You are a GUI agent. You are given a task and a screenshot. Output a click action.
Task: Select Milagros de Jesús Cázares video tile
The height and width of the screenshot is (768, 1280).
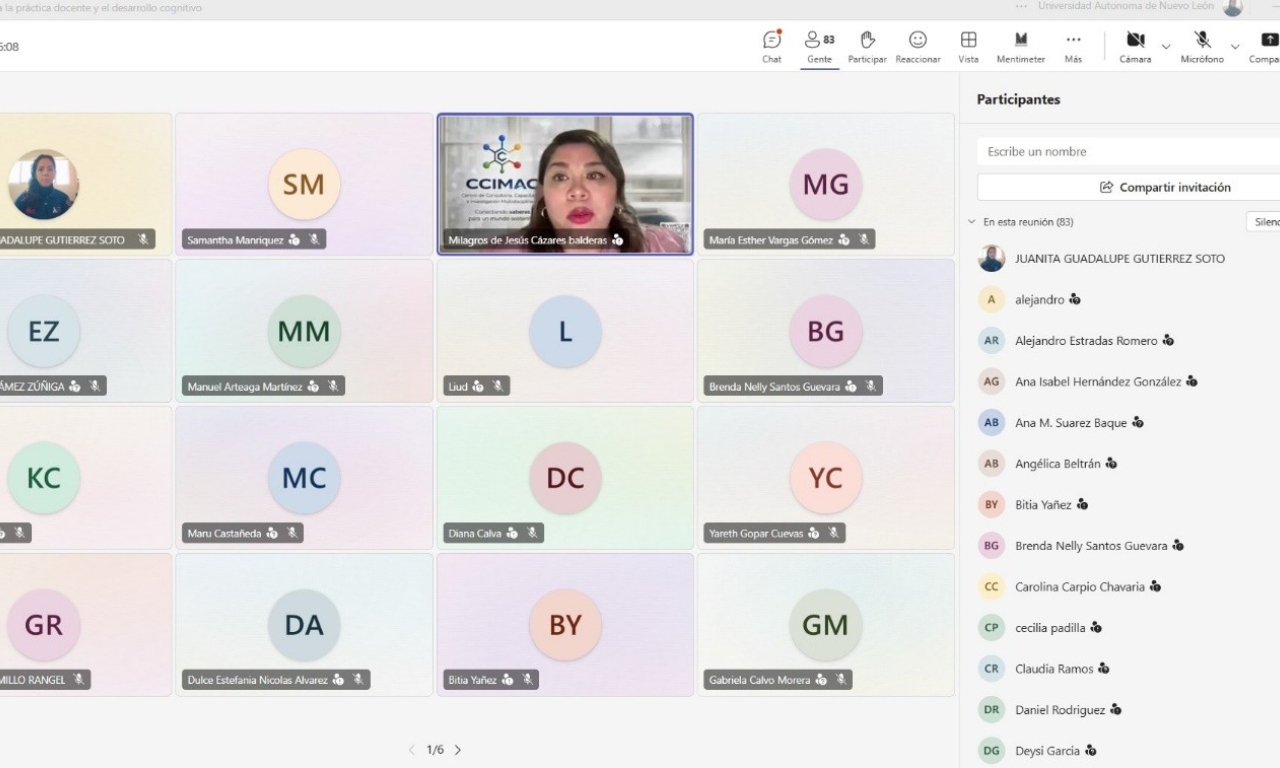[565, 184]
